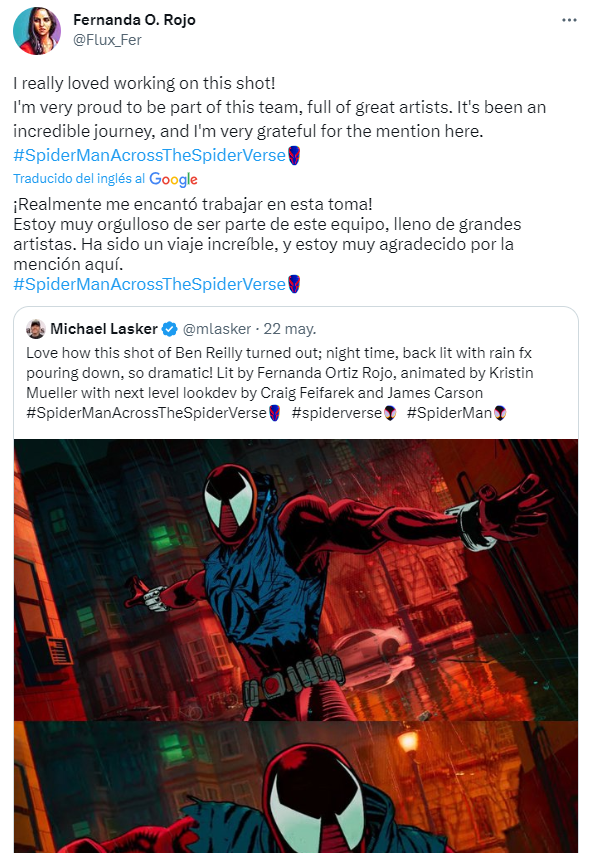
Task: Open the second Ben Reilly close-up image
Action: pyautogui.click(x=296, y=787)
